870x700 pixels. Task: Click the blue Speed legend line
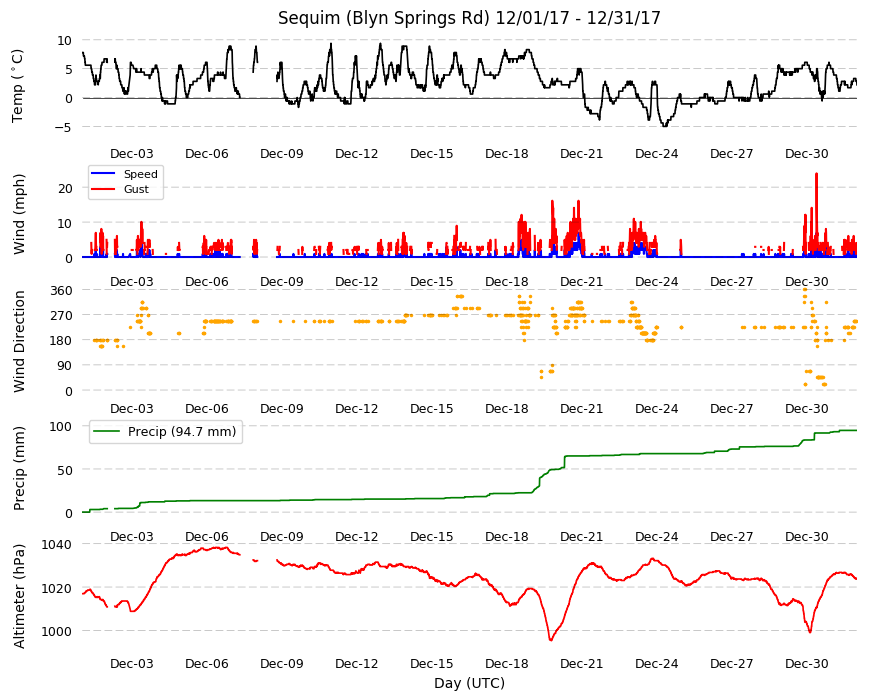pyautogui.click(x=103, y=174)
